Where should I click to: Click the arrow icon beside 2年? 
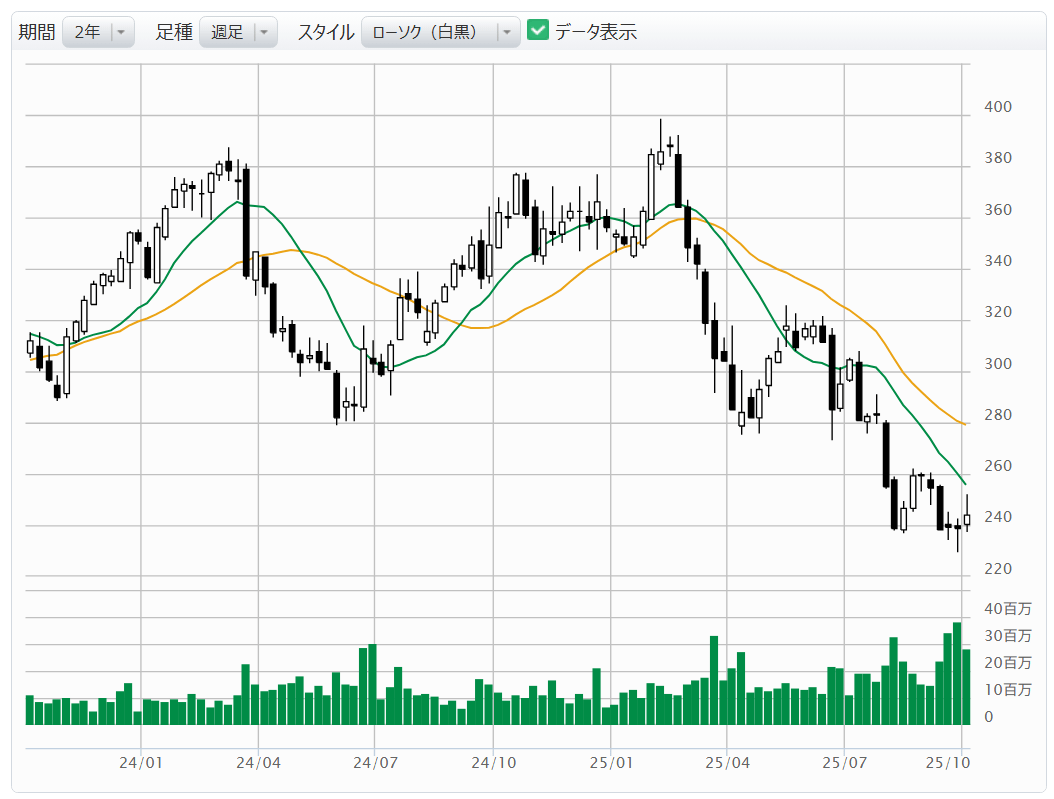point(121,32)
